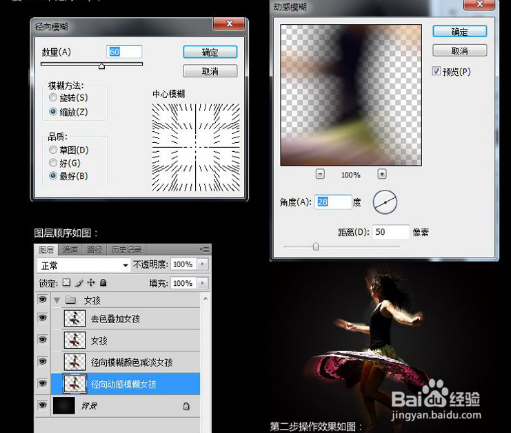Viewport: 511px width, 433px height.
Task: Select the 径向模糊颜色减淡女孩 layer thumbnail
Action: click(75, 362)
